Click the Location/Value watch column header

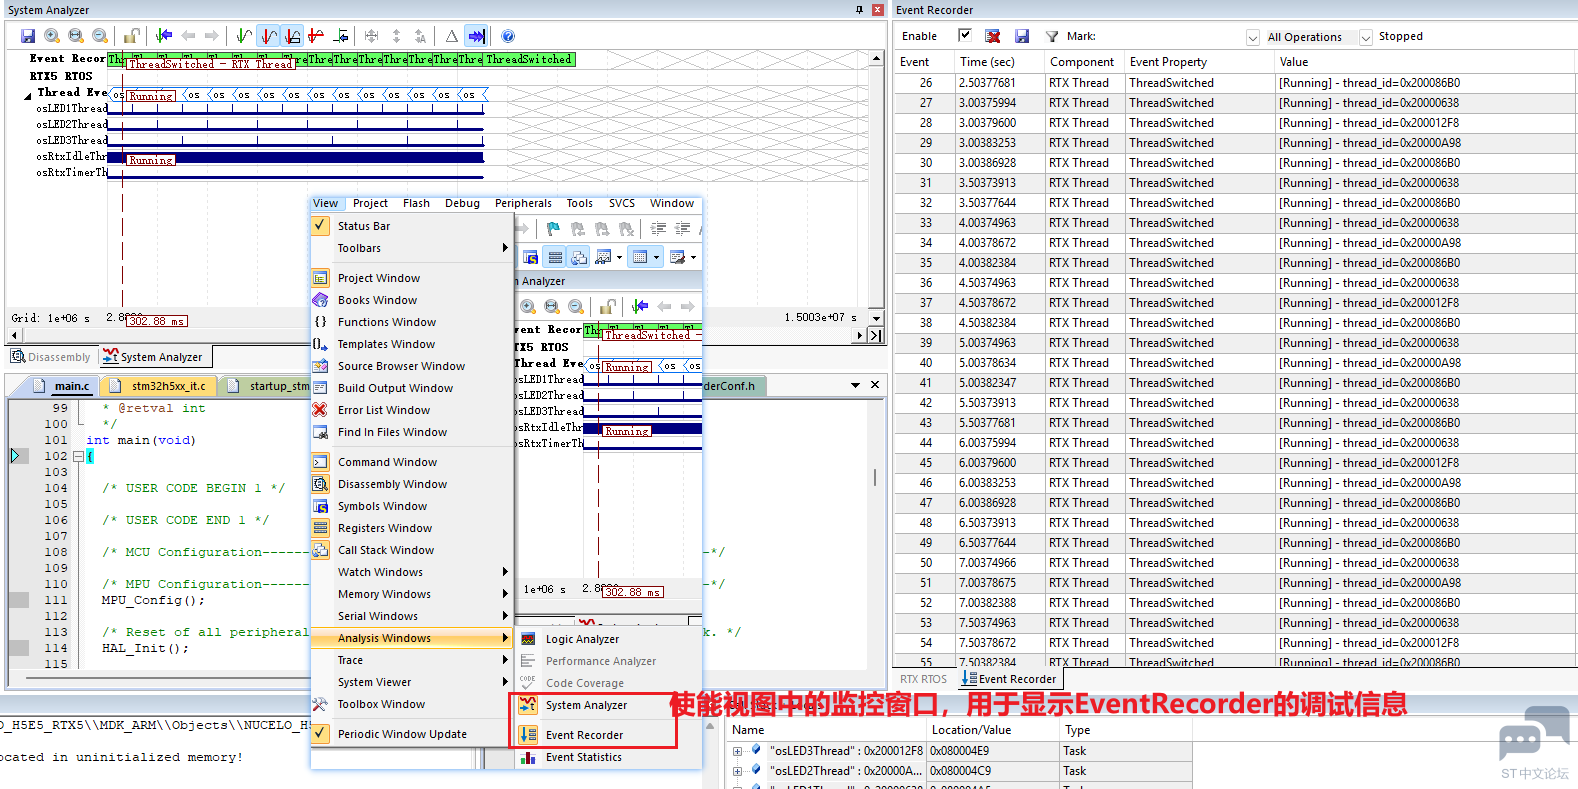tap(992, 730)
